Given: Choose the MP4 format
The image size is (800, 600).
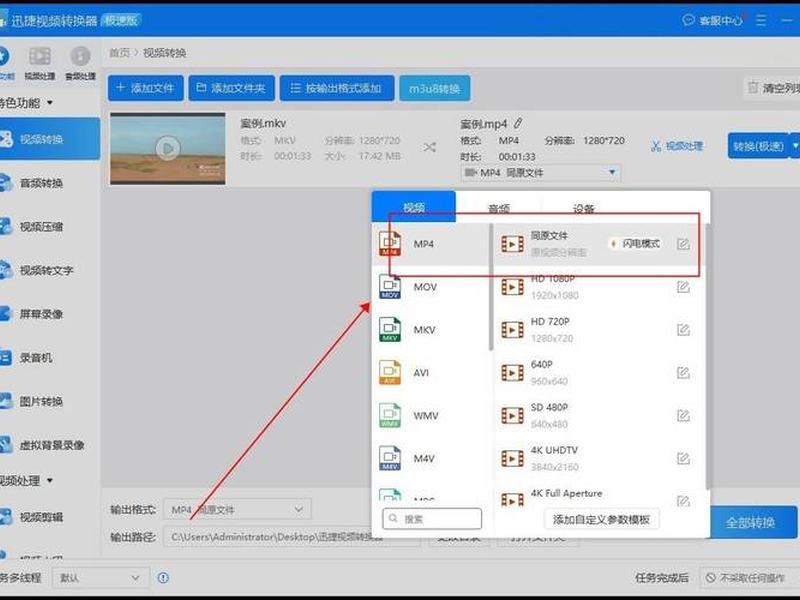Looking at the screenshot, I should 431,244.
